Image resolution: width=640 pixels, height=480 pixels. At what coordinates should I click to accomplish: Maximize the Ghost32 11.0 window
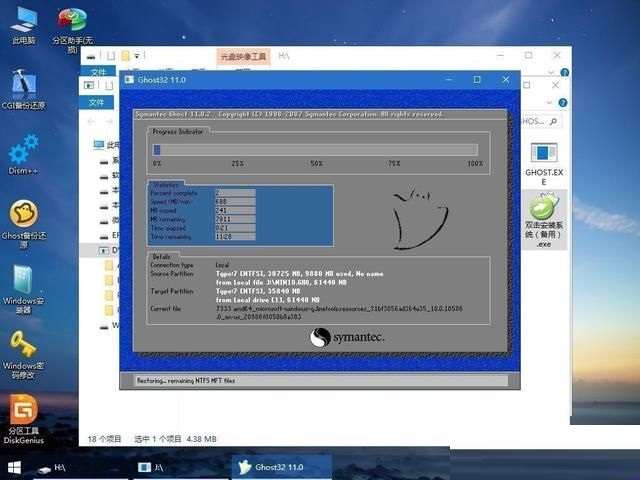[477, 80]
